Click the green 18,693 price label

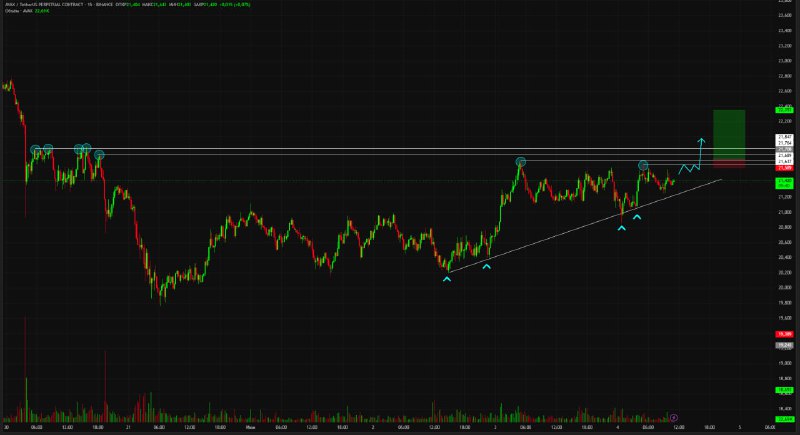784,390
